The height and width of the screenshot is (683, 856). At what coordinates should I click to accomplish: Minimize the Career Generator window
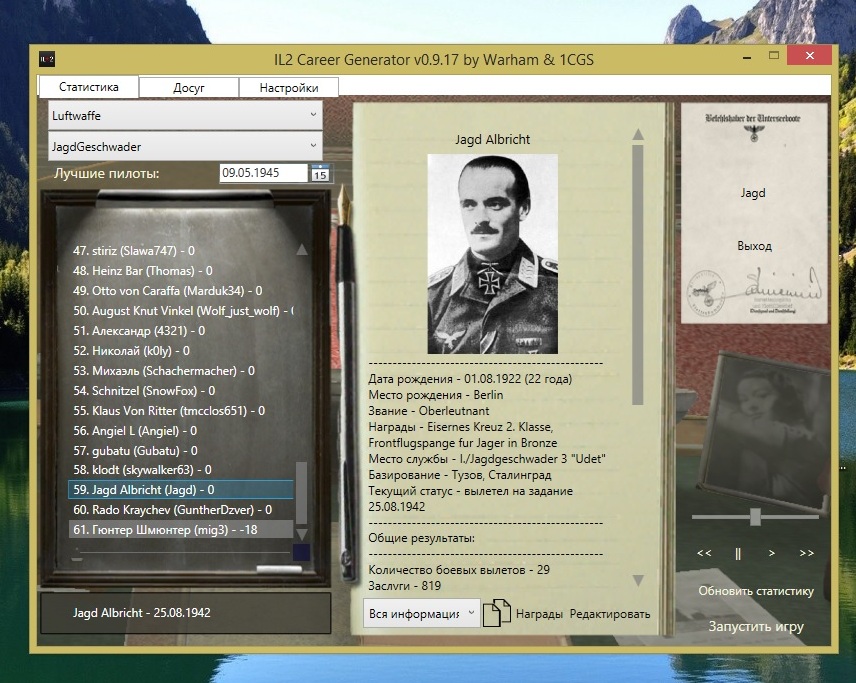[x=747, y=57]
